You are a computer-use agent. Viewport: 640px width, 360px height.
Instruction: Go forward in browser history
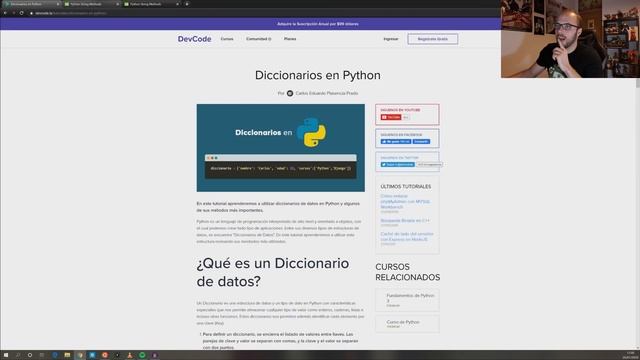pos(13,13)
